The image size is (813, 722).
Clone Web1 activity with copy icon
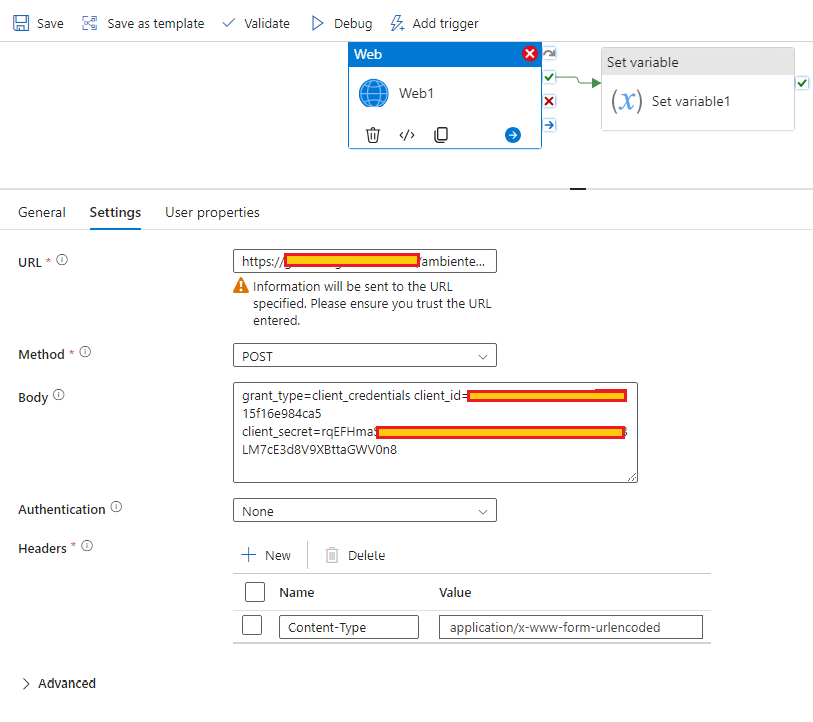point(441,135)
